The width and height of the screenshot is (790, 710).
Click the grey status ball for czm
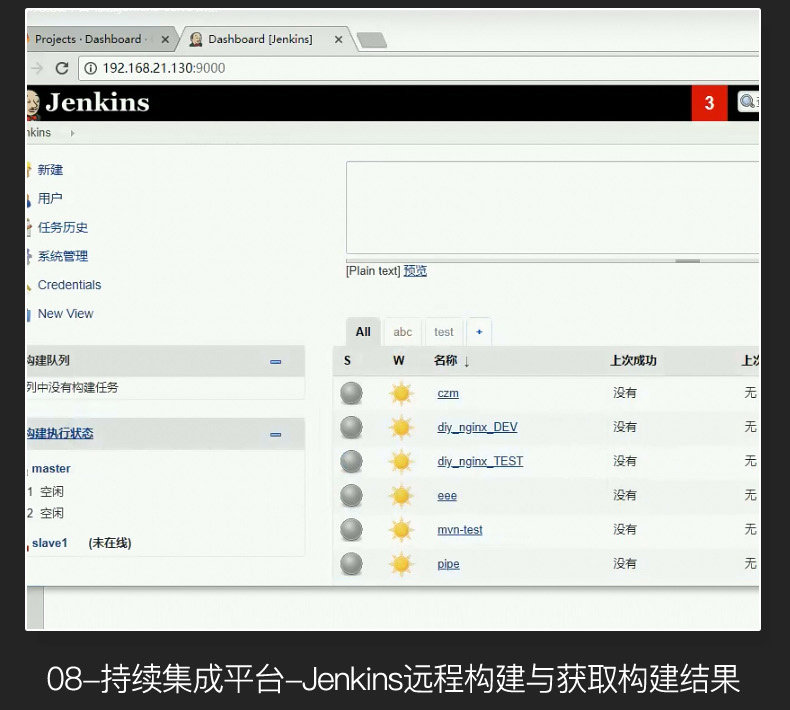click(x=351, y=393)
